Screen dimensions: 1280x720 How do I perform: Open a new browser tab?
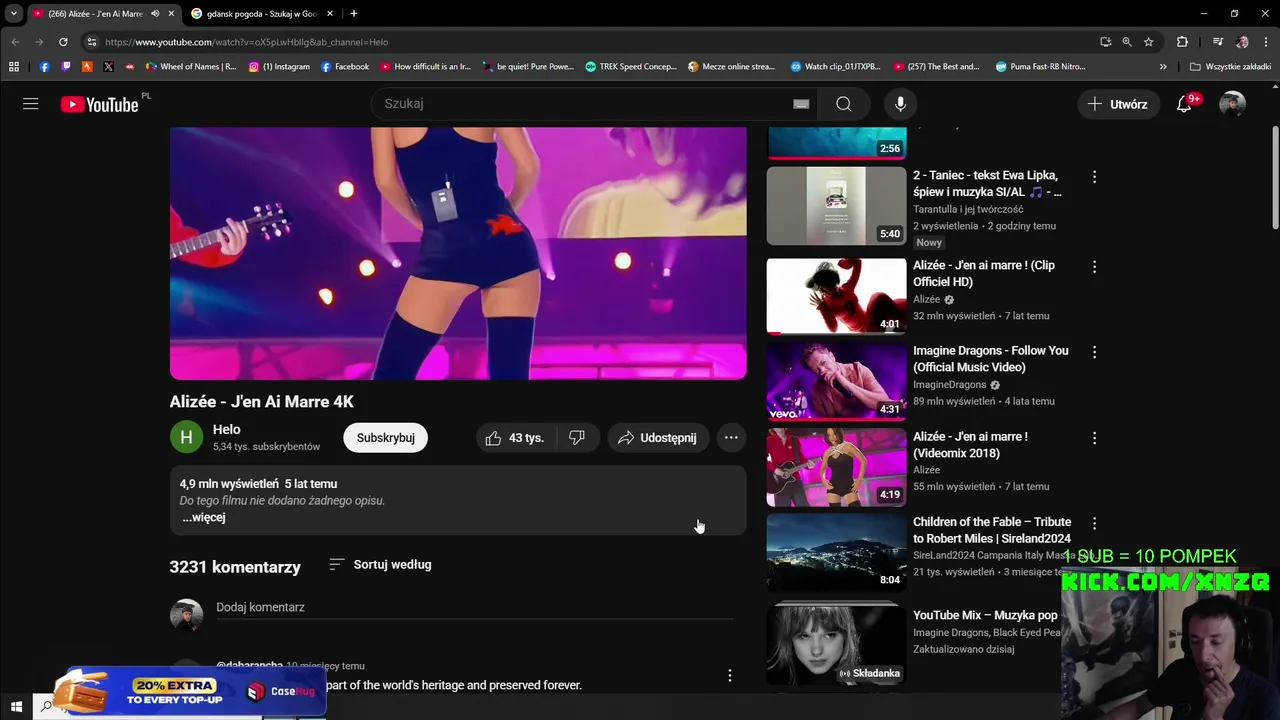tap(354, 14)
